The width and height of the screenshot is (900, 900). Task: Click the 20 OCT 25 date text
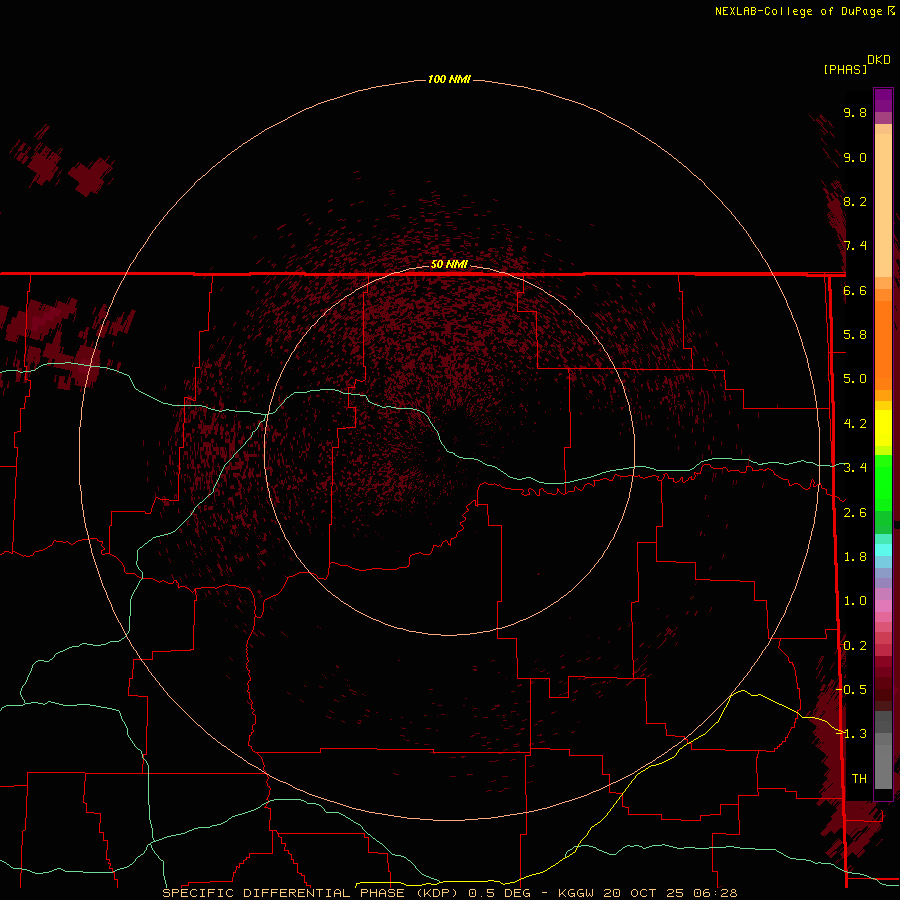pos(642,893)
